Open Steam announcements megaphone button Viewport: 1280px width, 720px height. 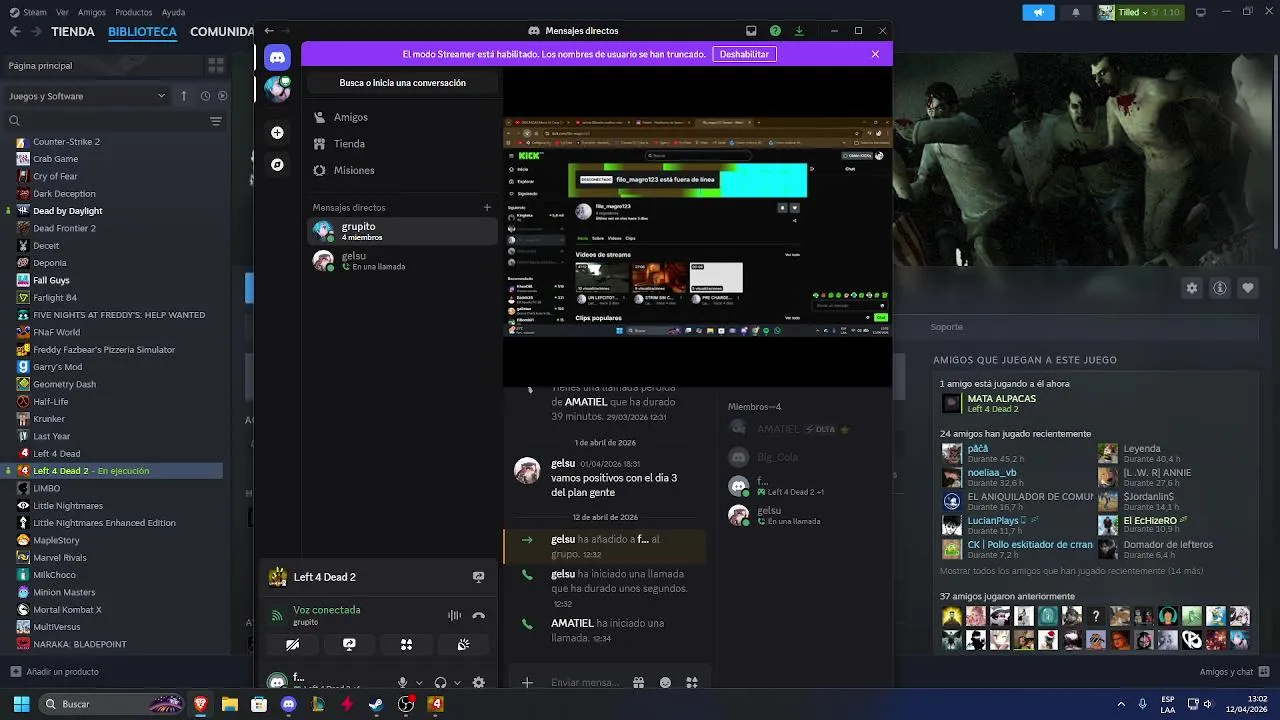1038,12
